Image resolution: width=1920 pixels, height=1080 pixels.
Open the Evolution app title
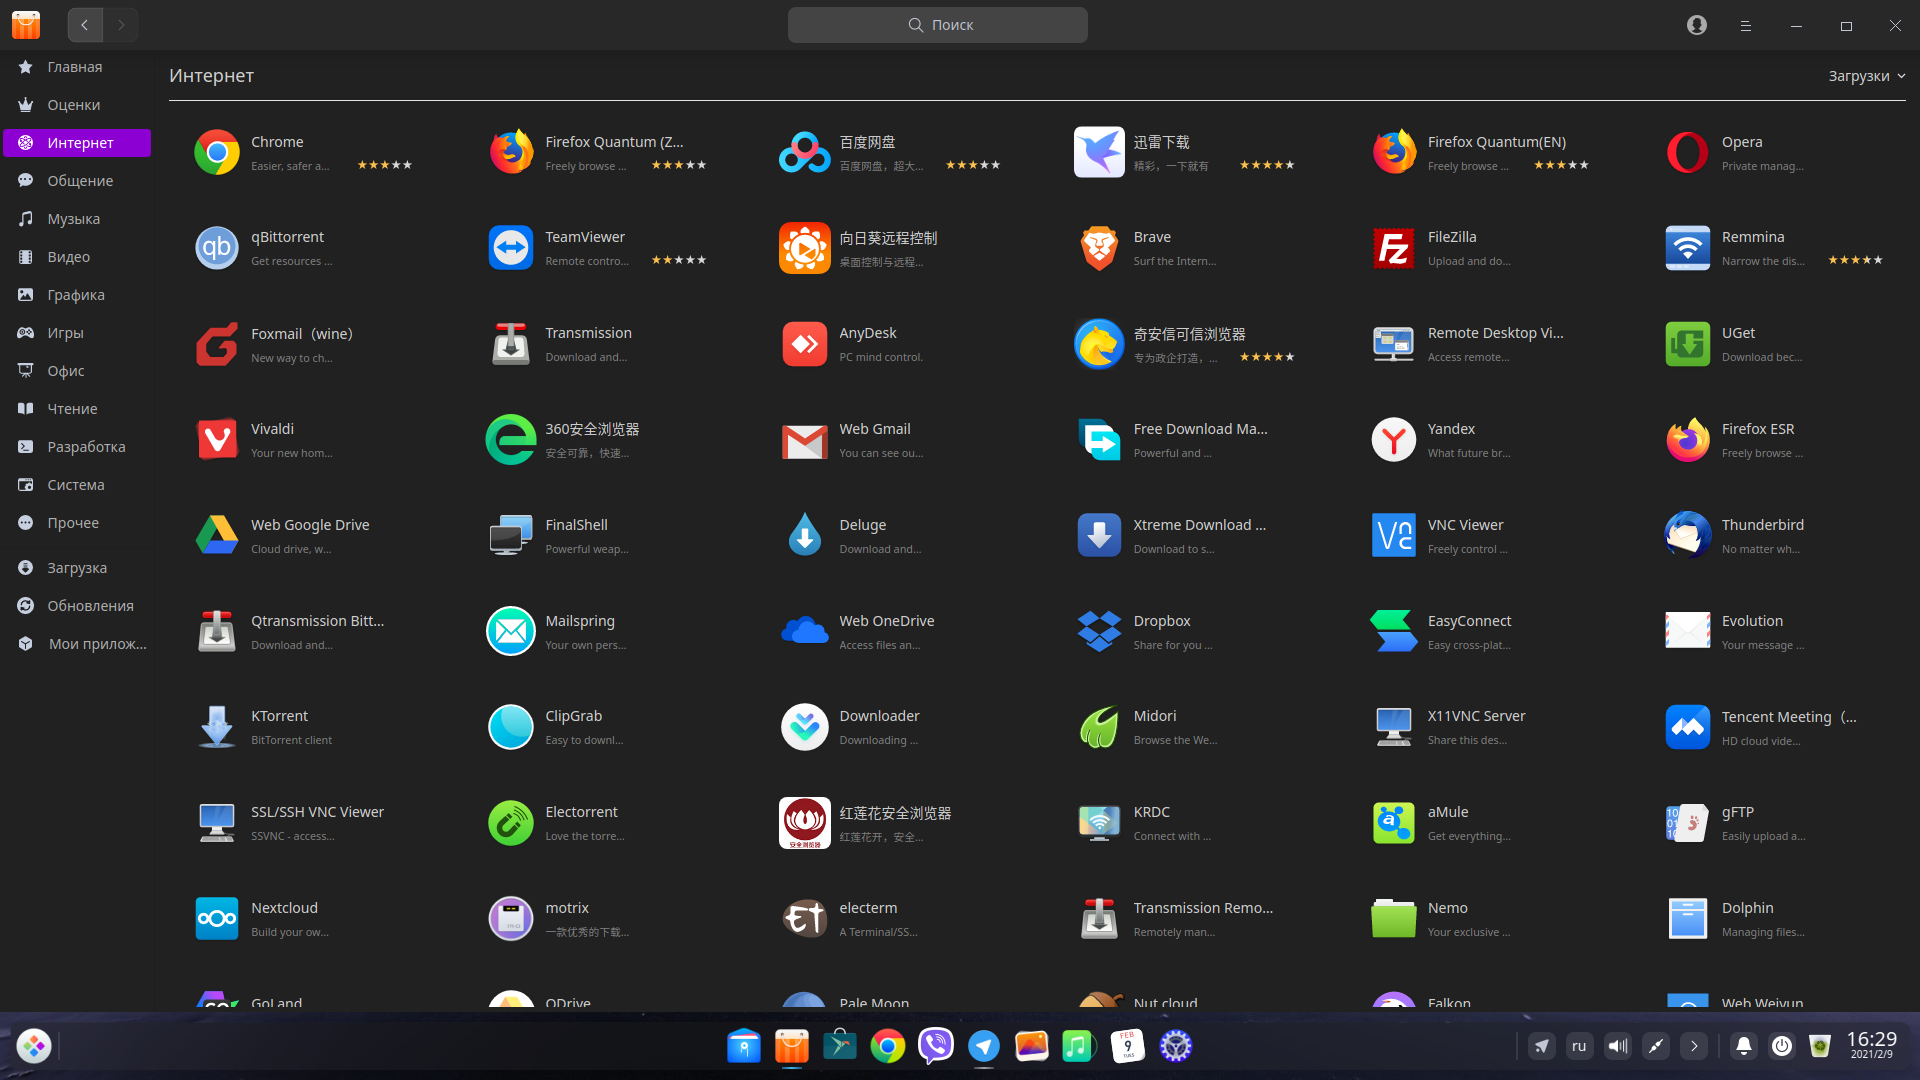[x=1752, y=621]
